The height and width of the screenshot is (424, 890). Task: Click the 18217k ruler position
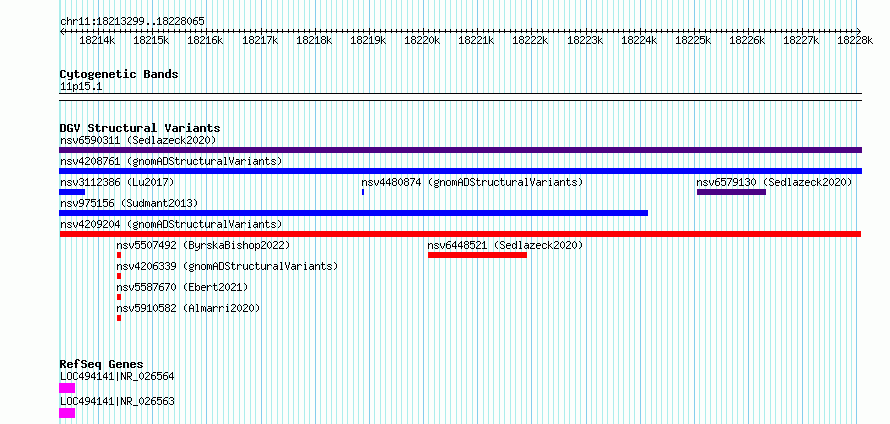coord(260,40)
